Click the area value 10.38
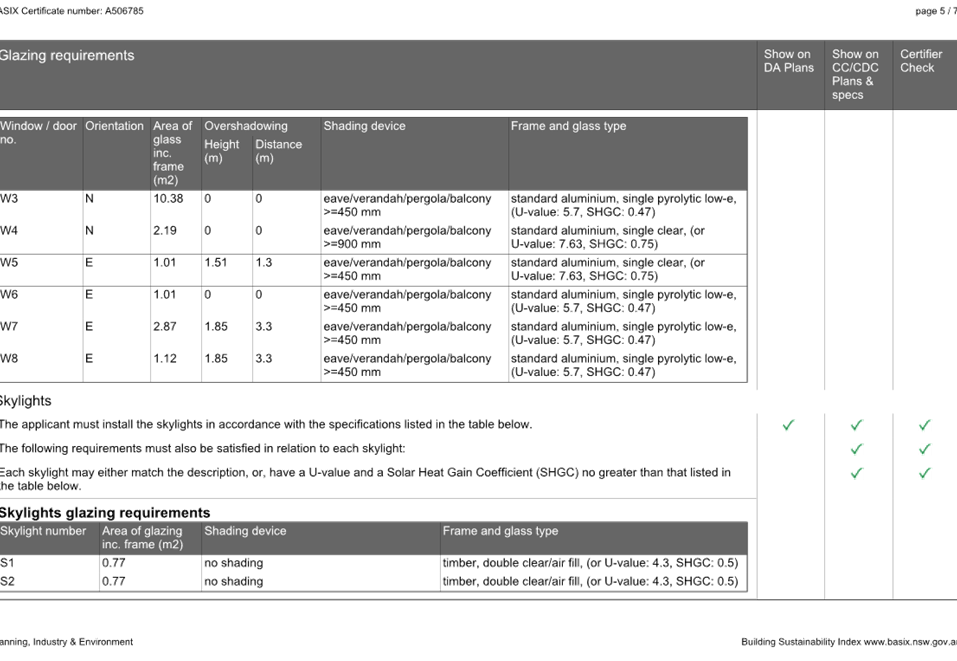 tap(168, 198)
